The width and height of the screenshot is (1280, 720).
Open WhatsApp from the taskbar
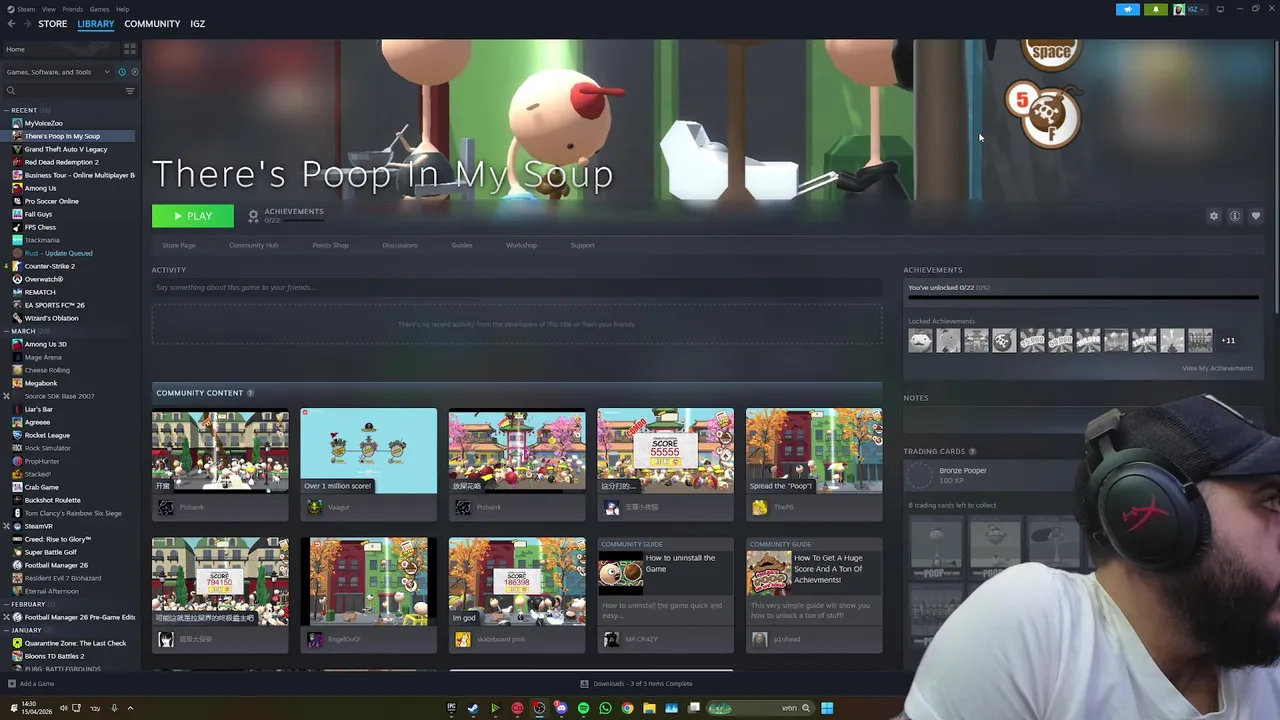pos(605,708)
